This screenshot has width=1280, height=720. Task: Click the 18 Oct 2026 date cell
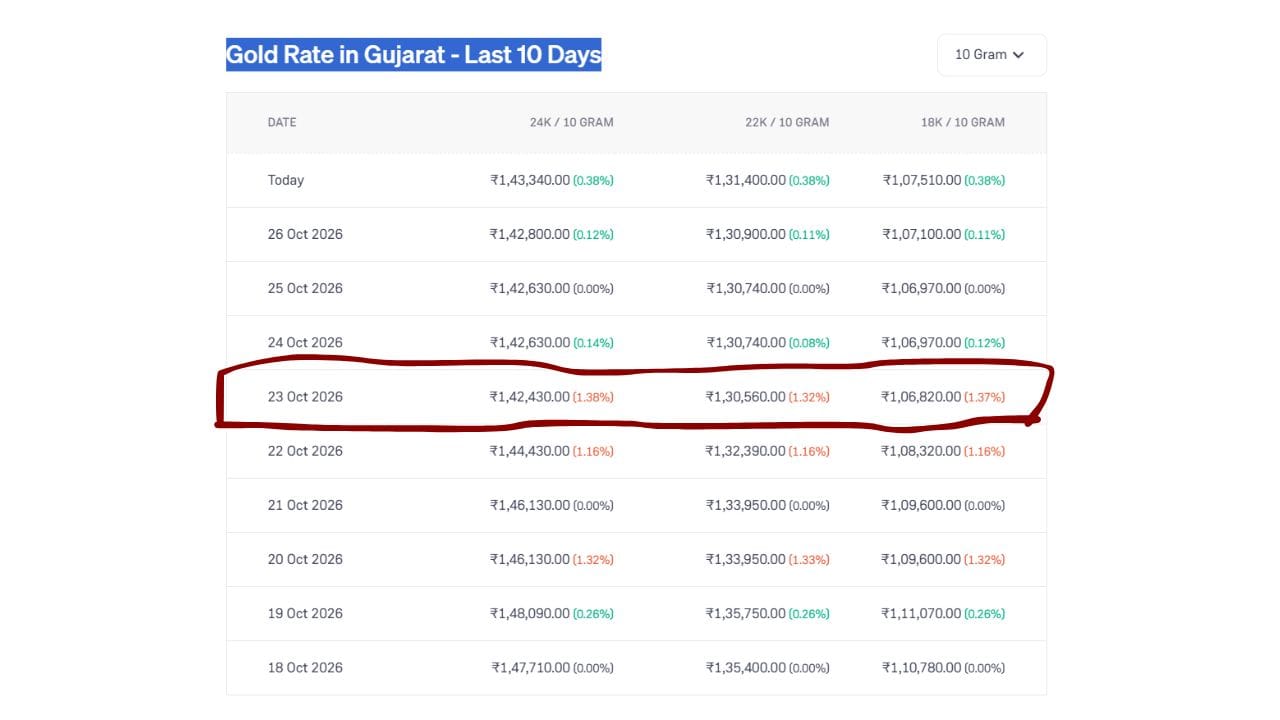[x=305, y=667]
